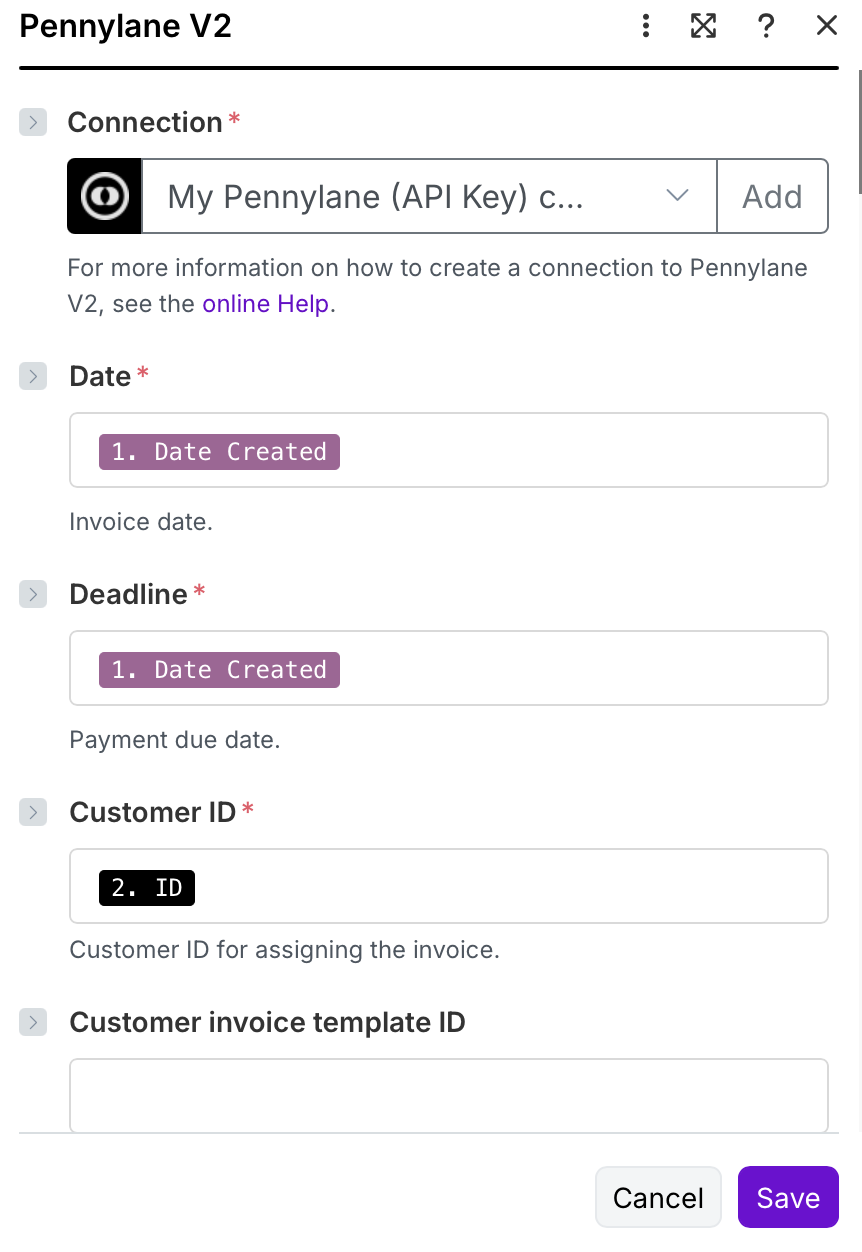
Task: Click the 2. ID pill in Customer ID
Action: click(x=147, y=888)
